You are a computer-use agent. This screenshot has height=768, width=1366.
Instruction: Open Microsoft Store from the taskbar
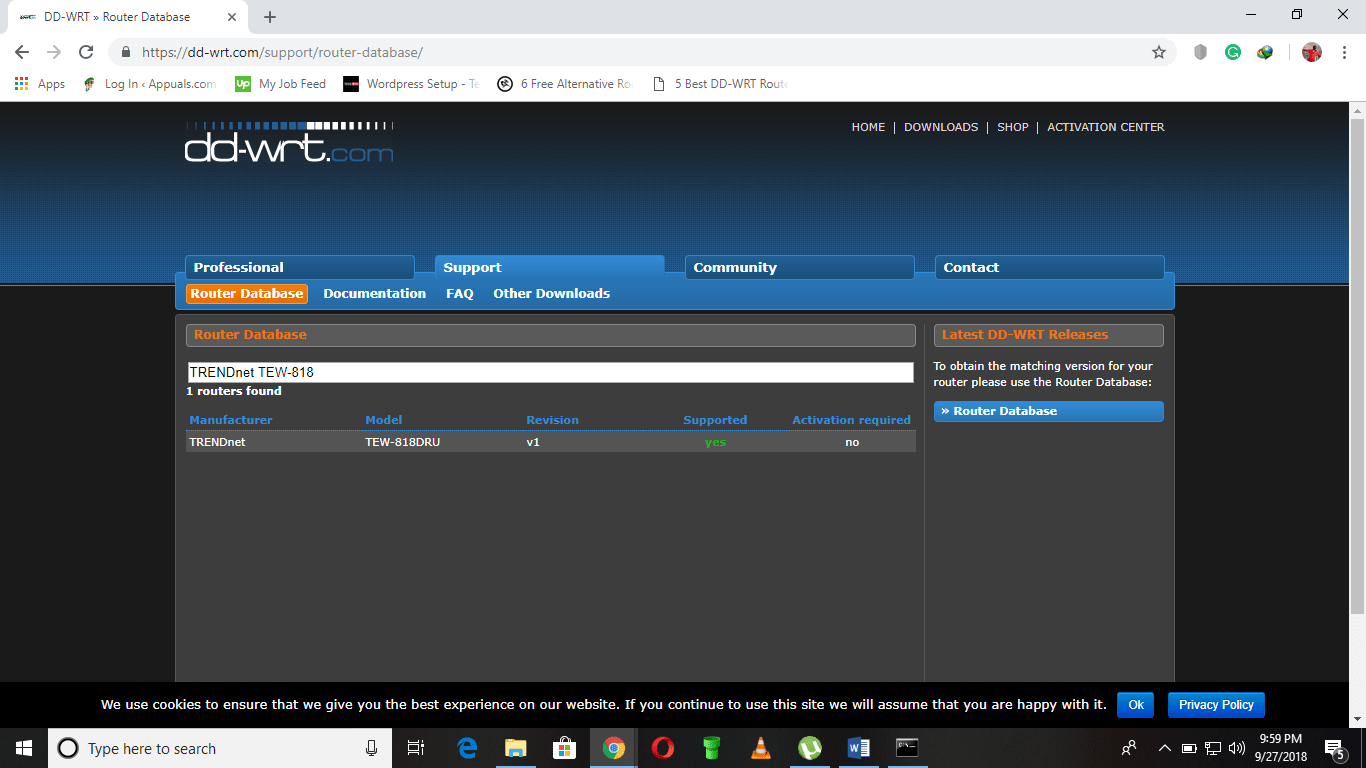click(x=564, y=748)
